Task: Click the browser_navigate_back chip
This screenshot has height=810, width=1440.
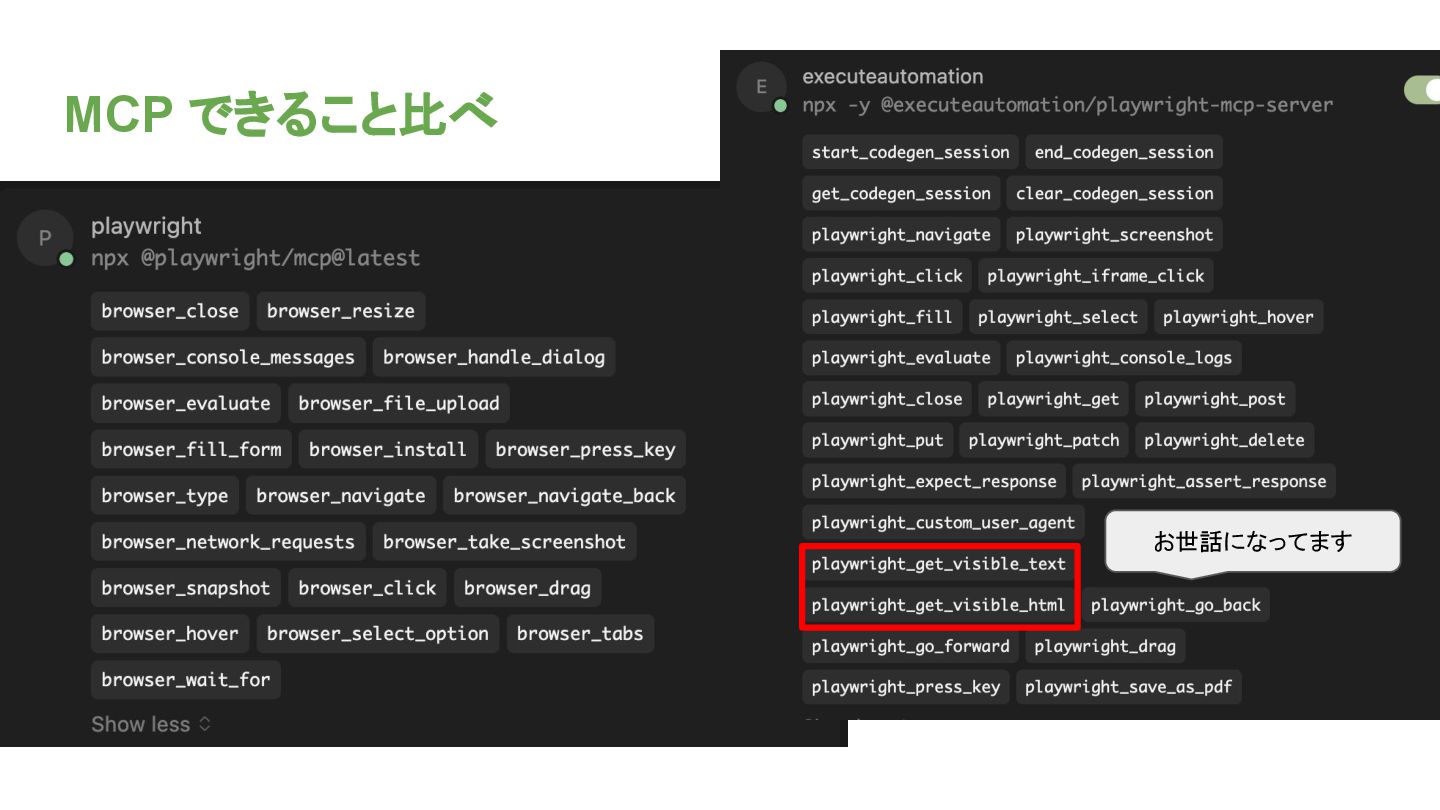Action: [564, 495]
